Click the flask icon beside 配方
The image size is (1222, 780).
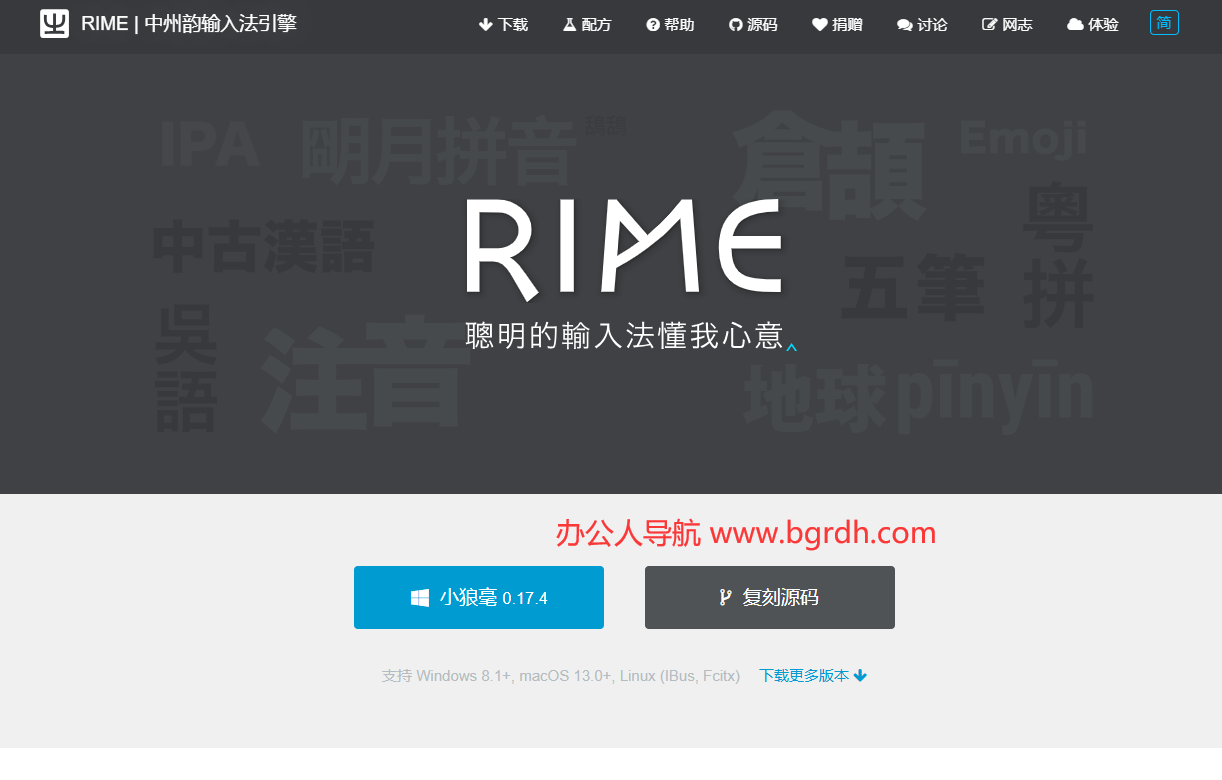[569, 25]
